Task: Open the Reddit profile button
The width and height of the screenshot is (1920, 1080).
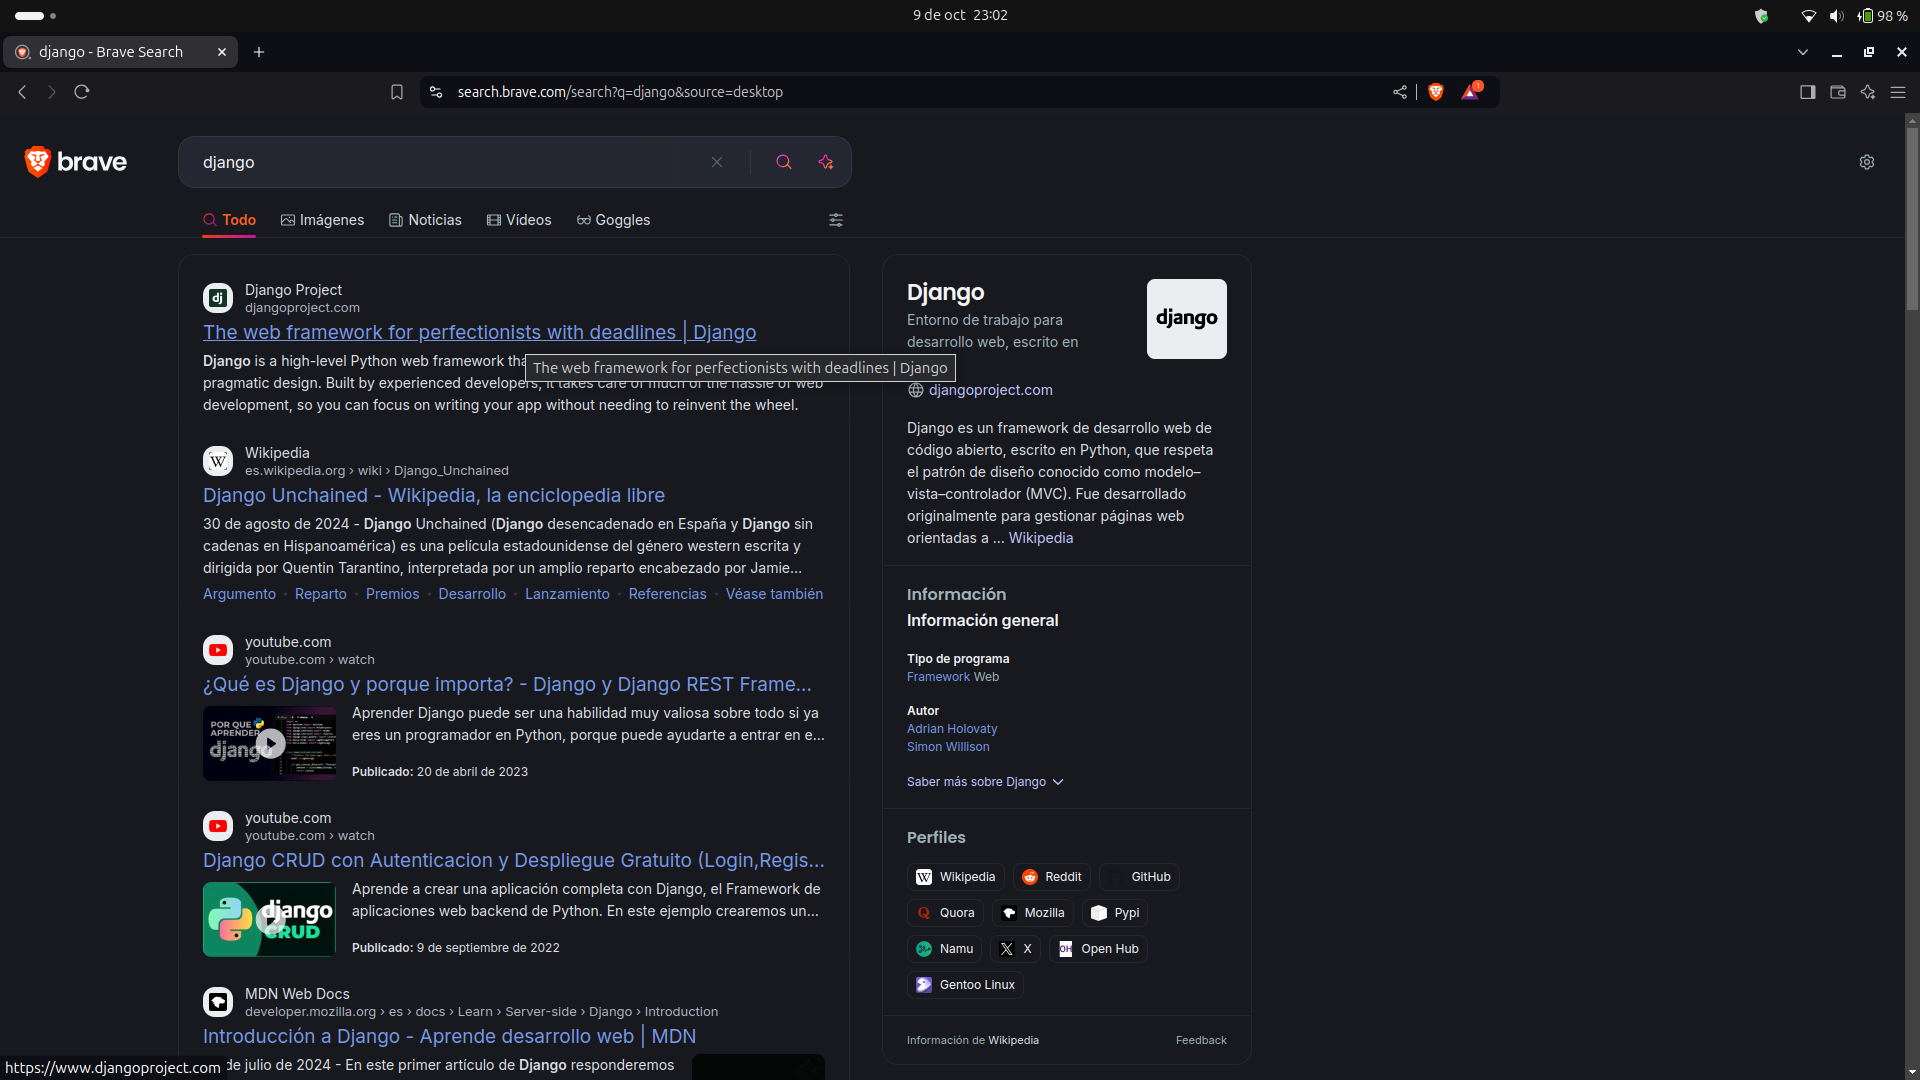Action: (1052, 877)
